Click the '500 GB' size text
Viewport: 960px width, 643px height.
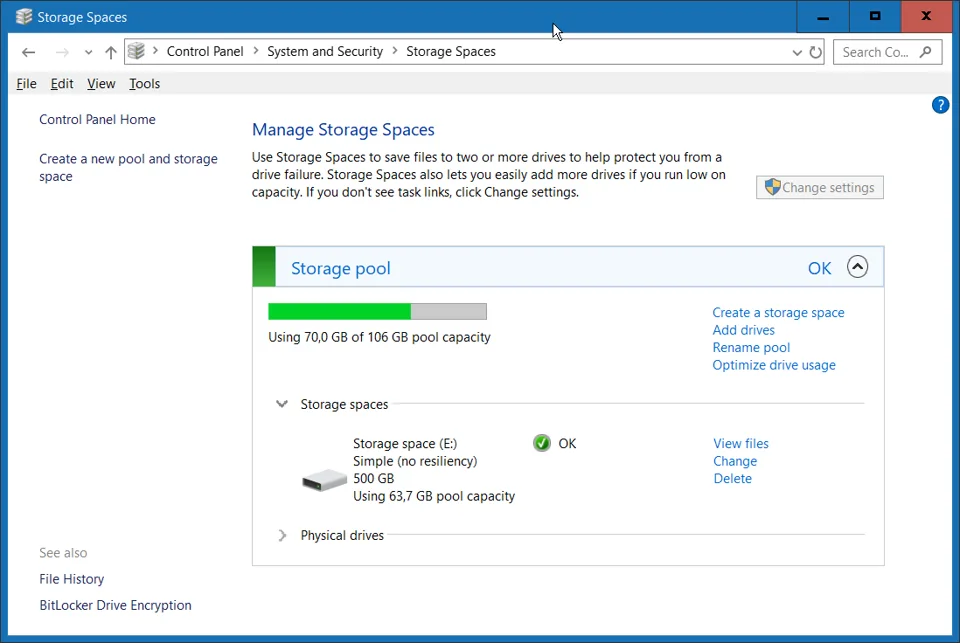(x=373, y=478)
